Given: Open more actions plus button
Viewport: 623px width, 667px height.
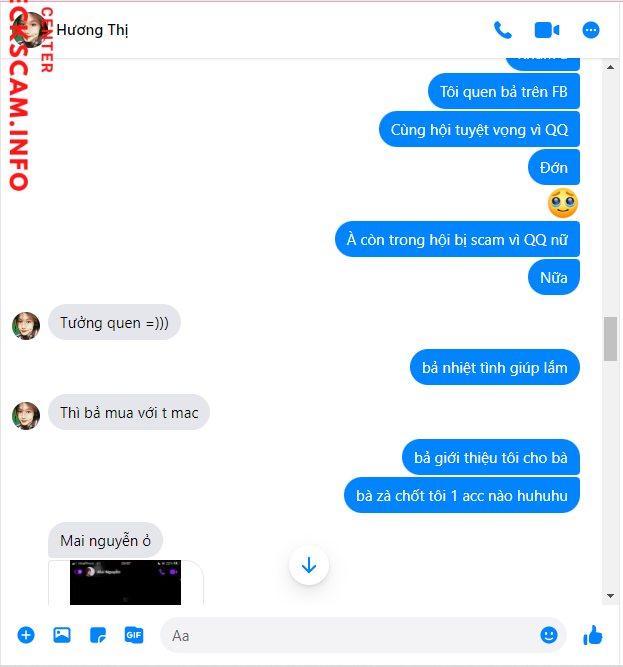Looking at the screenshot, I should (x=26, y=635).
